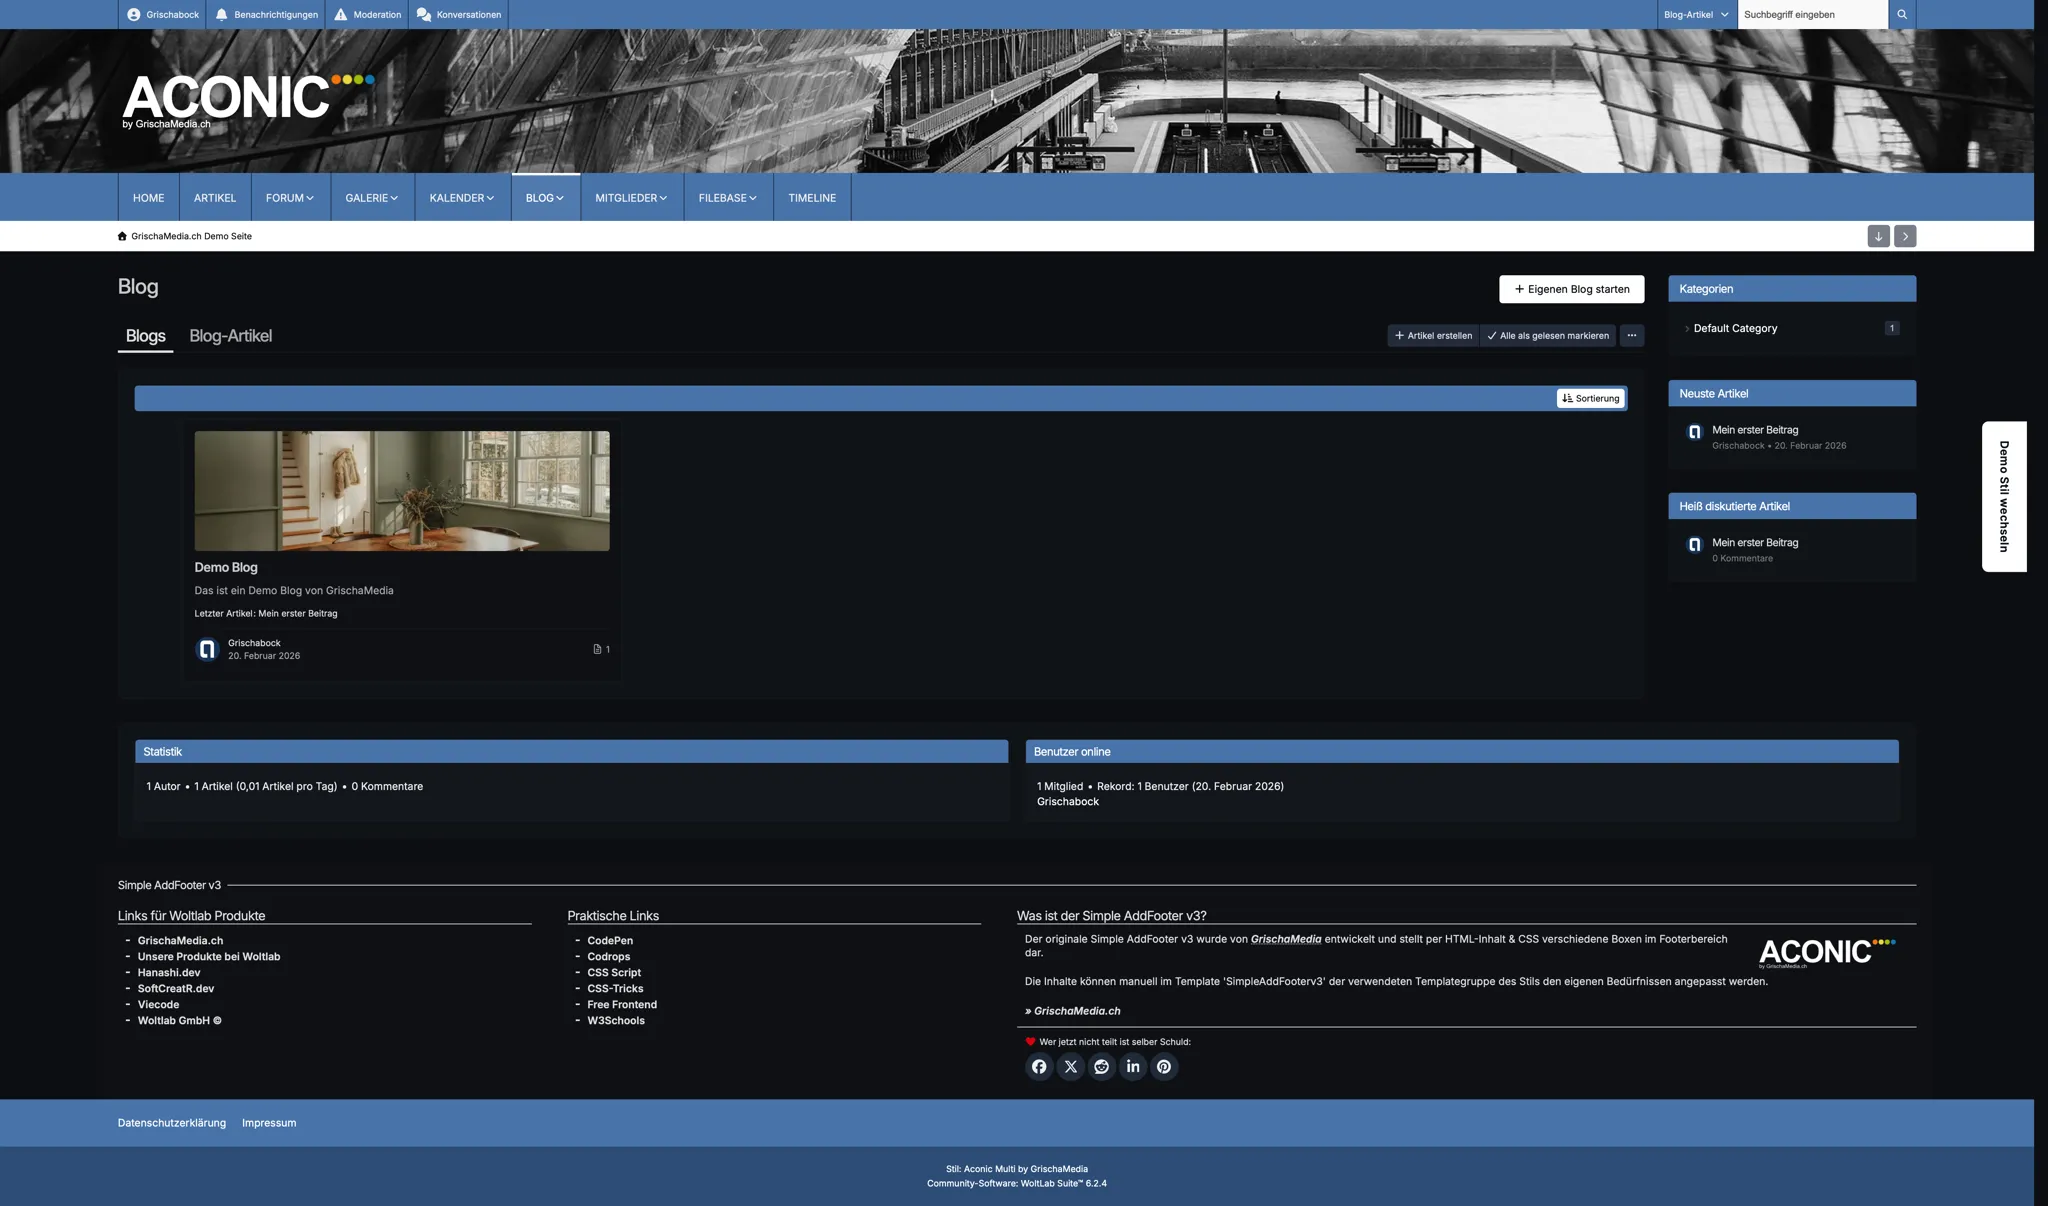This screenshot has height=1206, width=2048.
Task: Open Grischabock user menu
Action: [162, 14]
